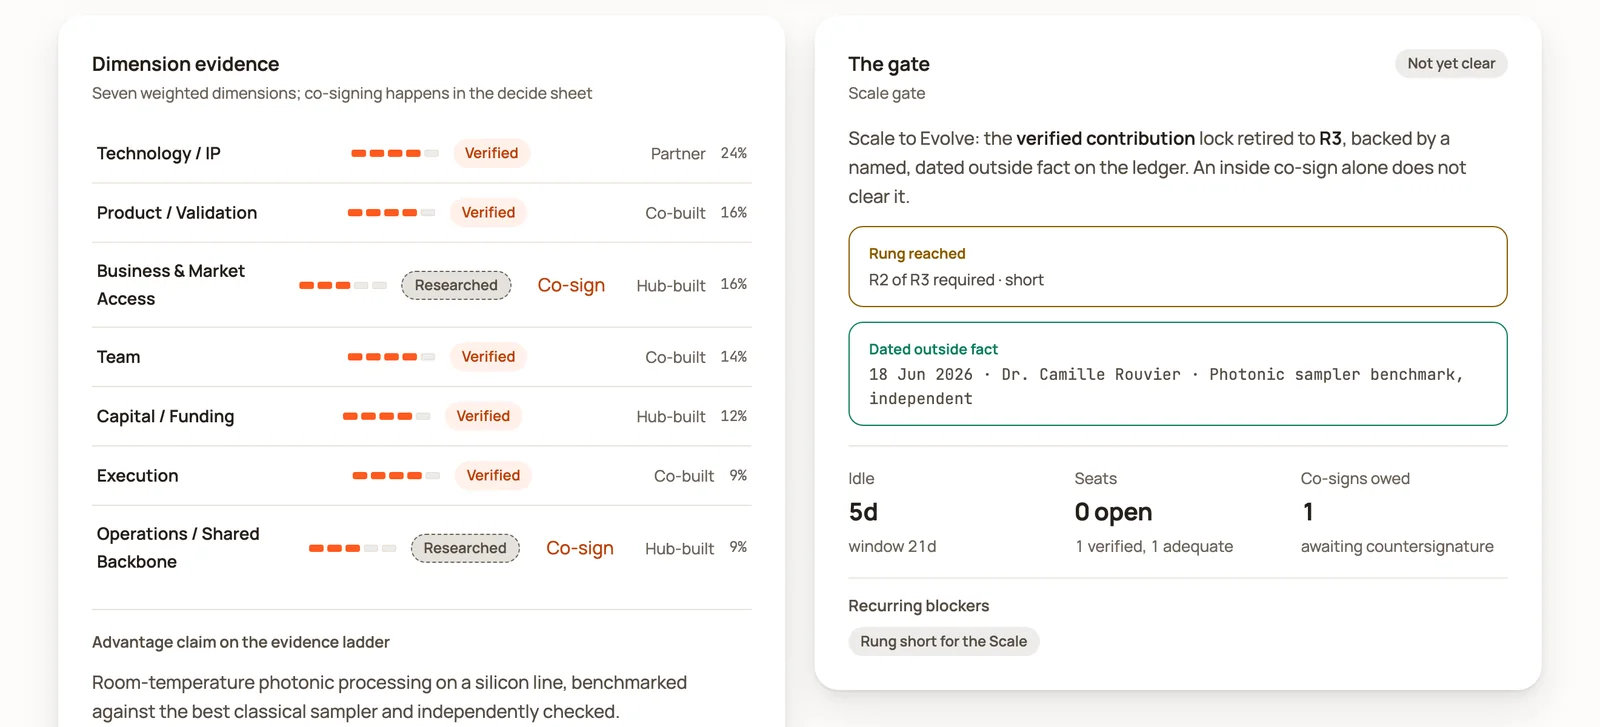The width and height of the screenshot is (1600, 727).
Task: Click the Technology / IP score bar
Action: [395, 153]
